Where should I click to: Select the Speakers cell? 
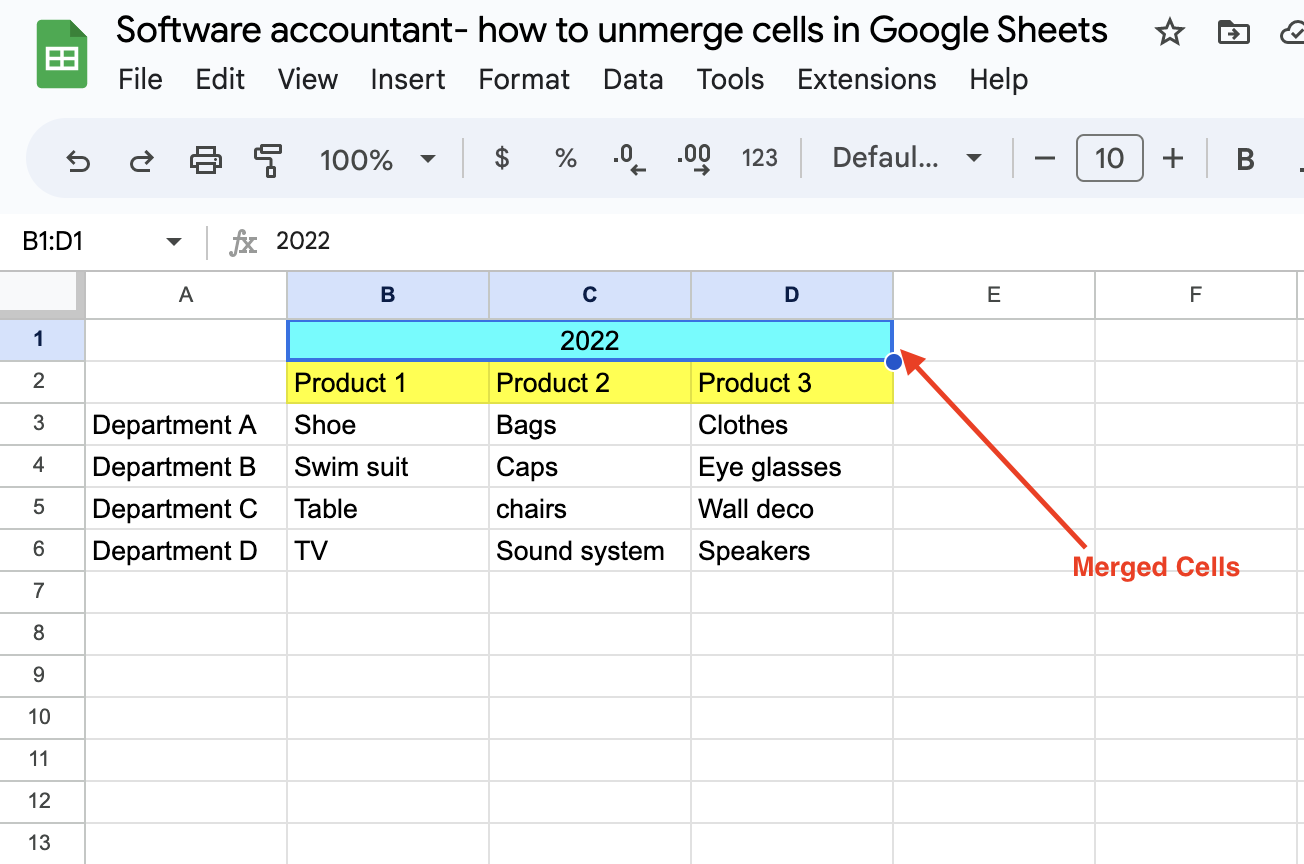(792, 550)
